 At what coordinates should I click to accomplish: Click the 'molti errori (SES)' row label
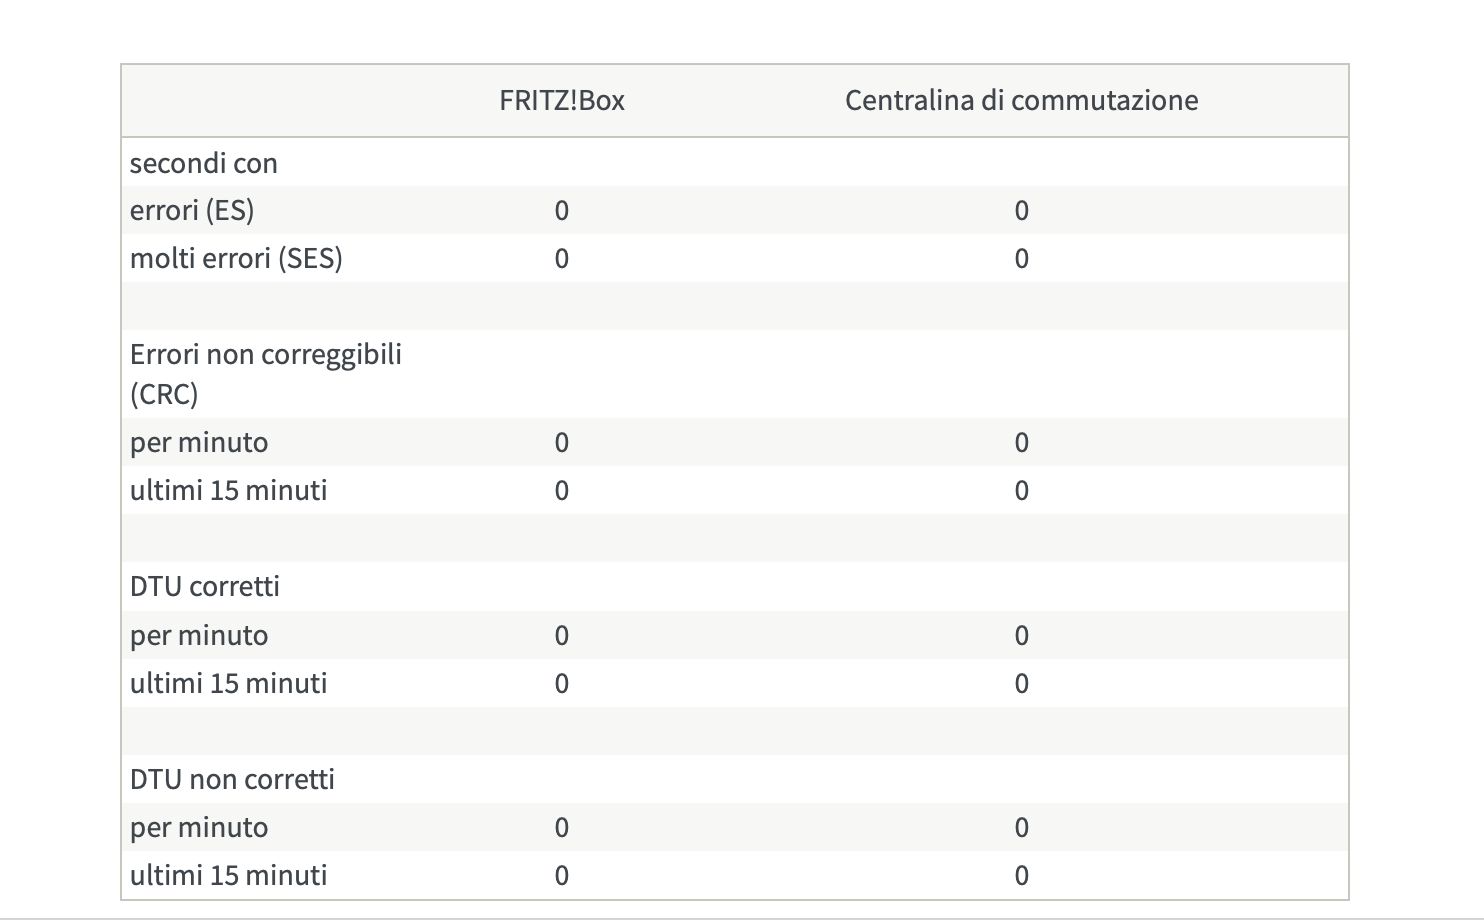(236, 258)
